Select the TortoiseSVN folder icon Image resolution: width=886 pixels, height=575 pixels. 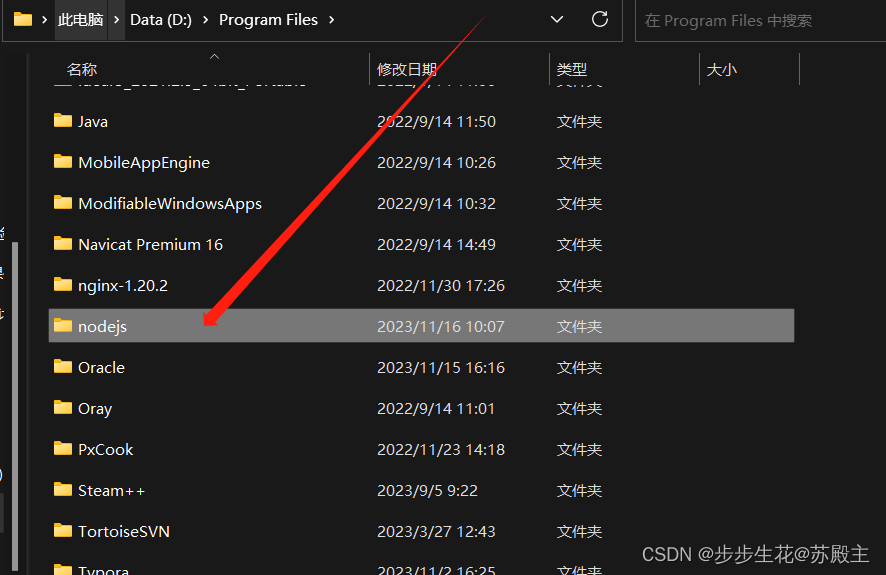(63, 531)
